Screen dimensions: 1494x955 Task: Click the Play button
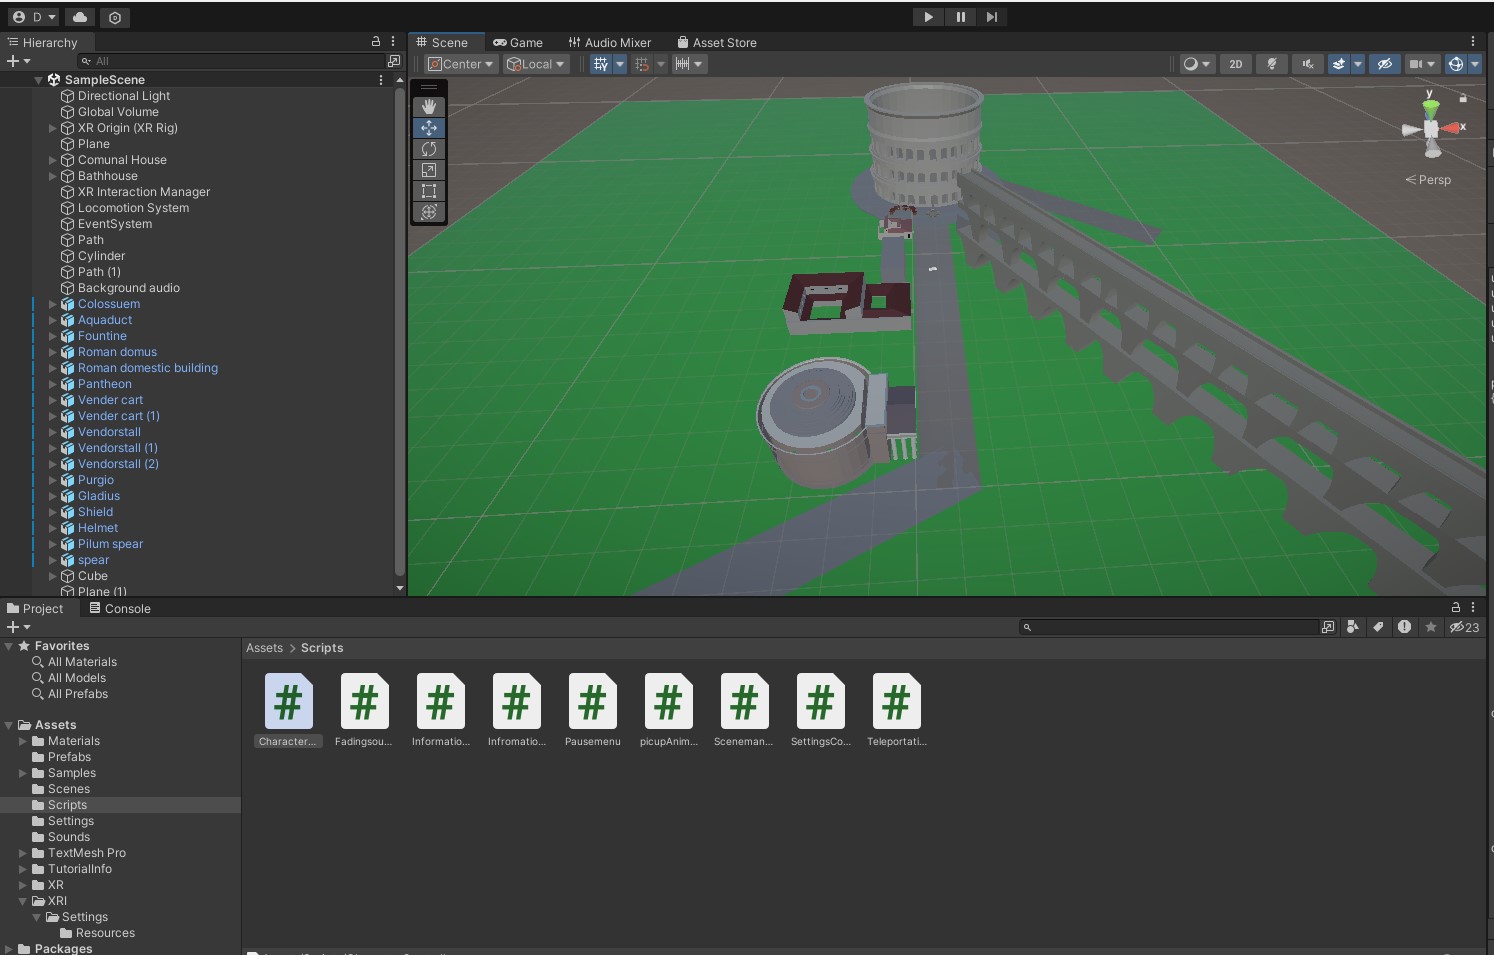(928, 17)
